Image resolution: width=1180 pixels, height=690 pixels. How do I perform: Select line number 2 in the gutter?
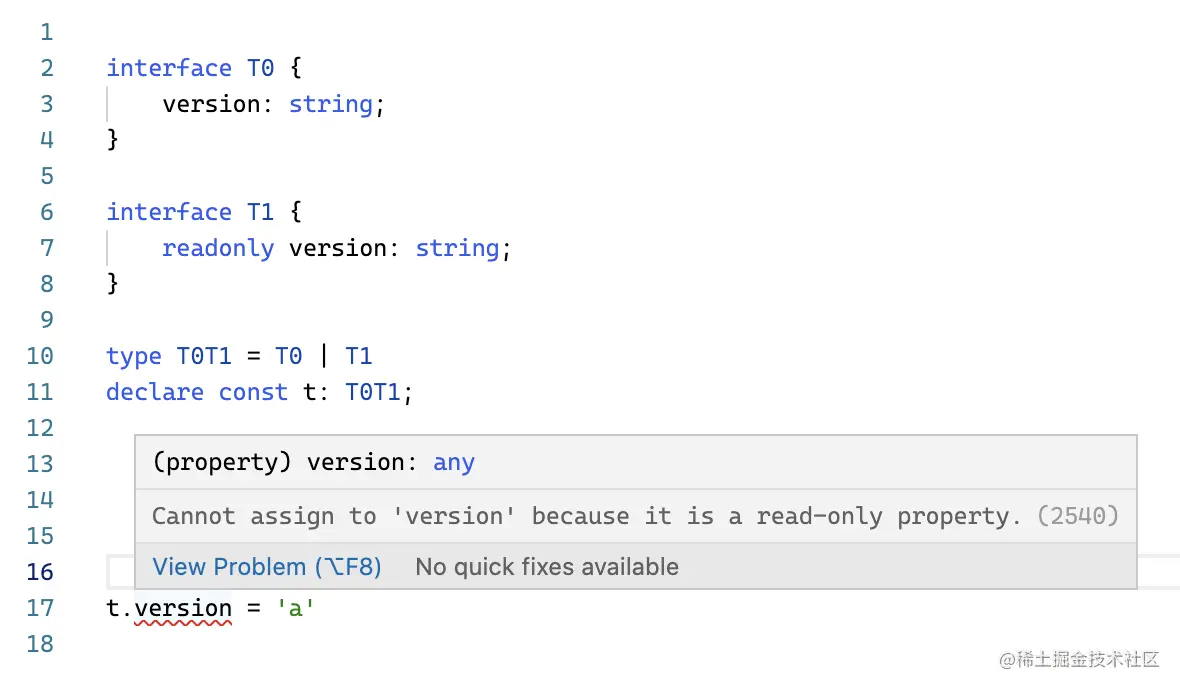point(47,68)
